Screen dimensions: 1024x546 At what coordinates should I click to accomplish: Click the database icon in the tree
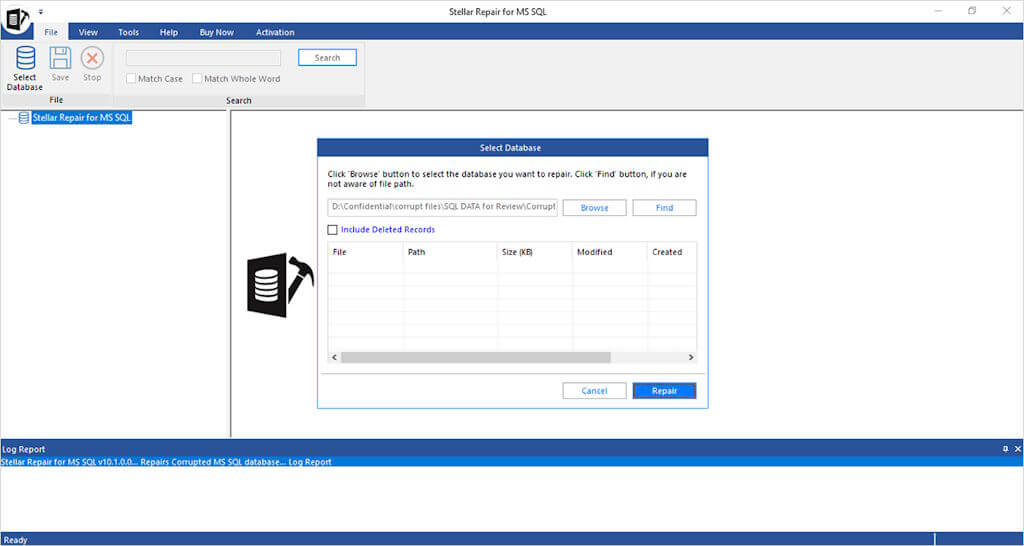pos(23,118)
